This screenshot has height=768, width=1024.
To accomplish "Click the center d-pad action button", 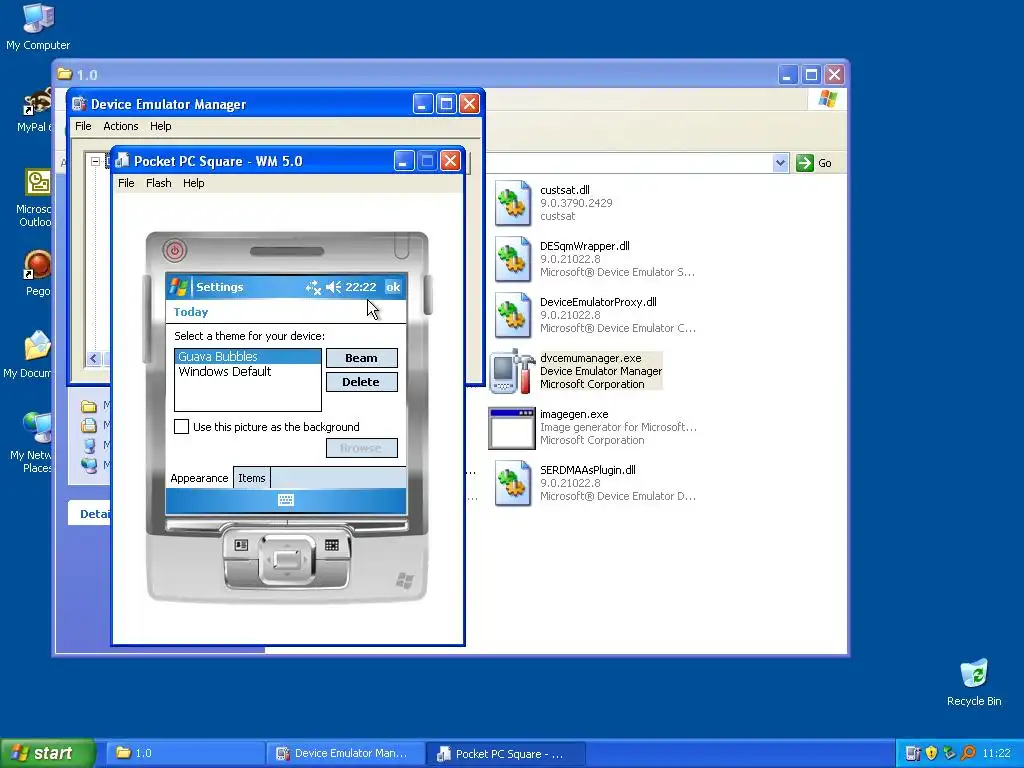I will (287, 559).
